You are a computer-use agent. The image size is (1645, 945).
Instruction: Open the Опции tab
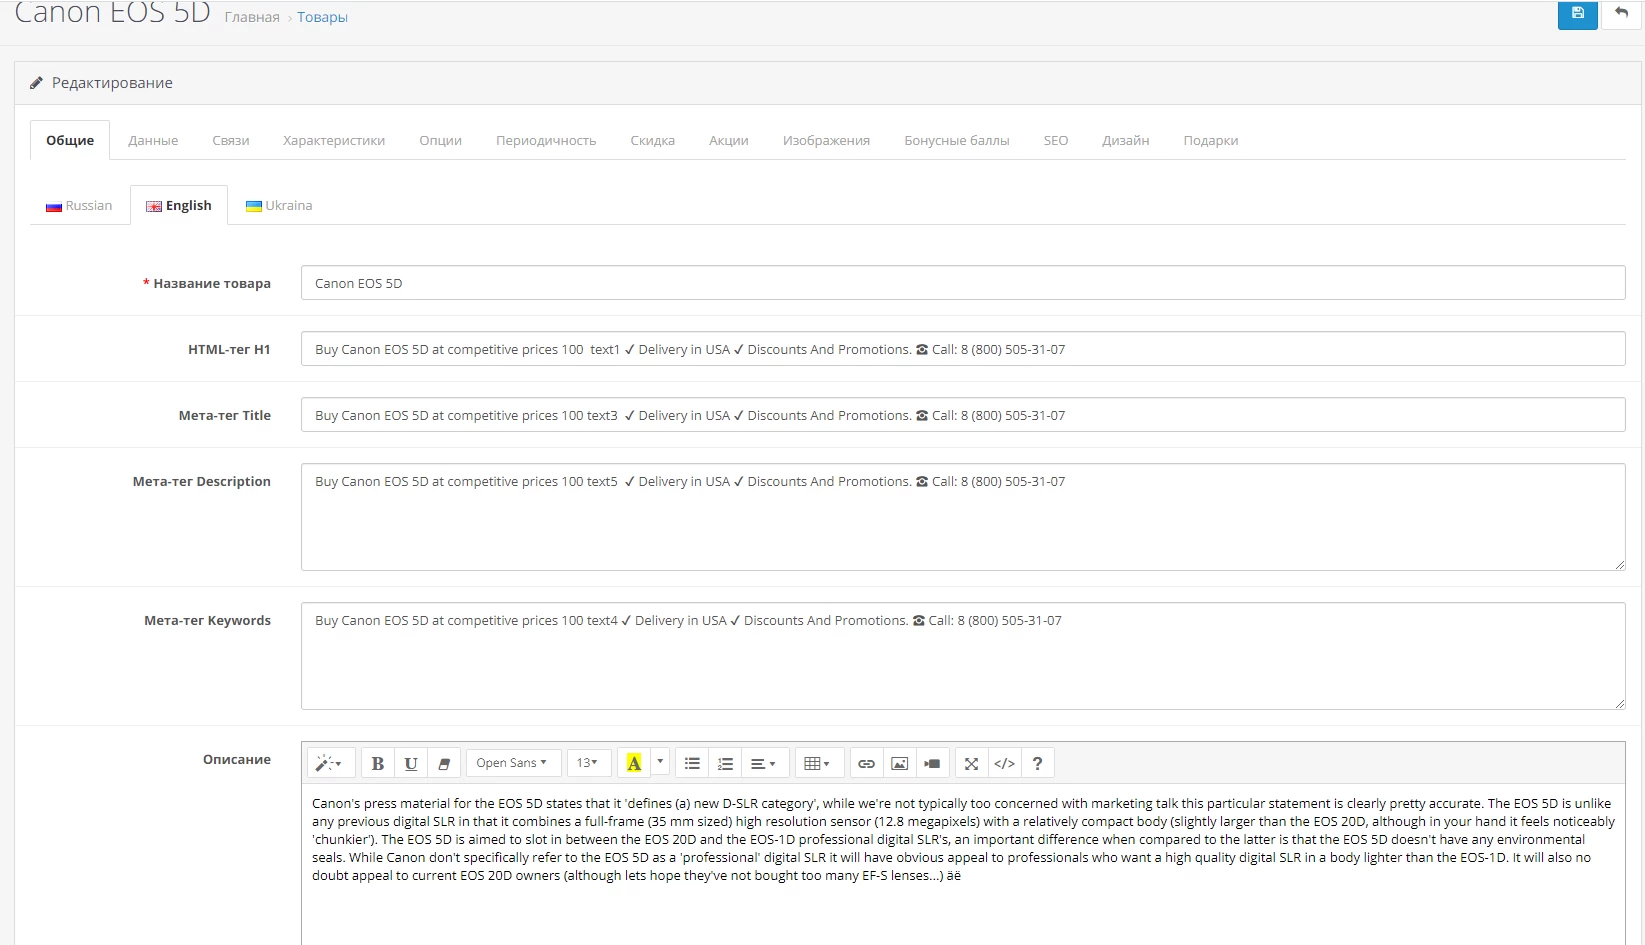click(x=441, y=140)
